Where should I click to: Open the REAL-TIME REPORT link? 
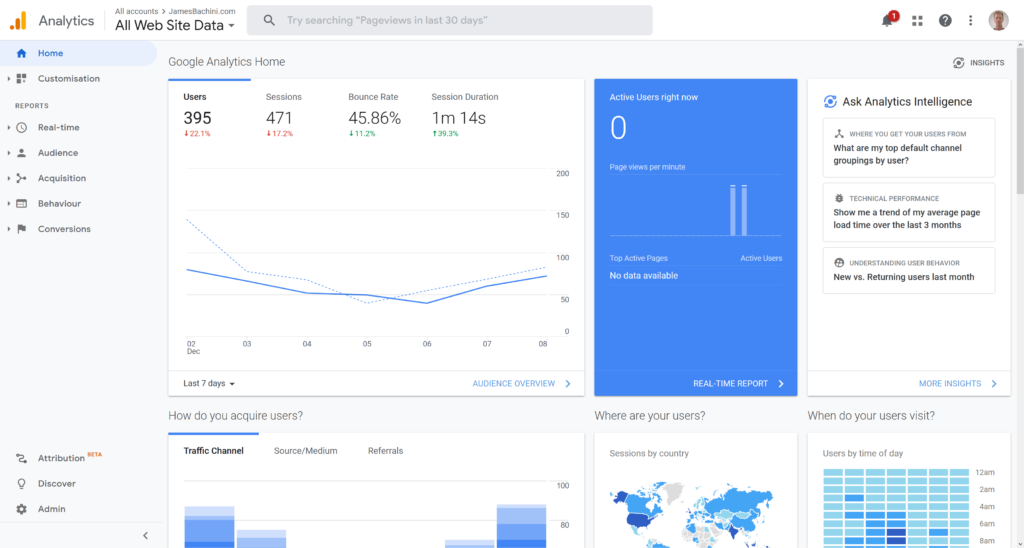point(739,383)
